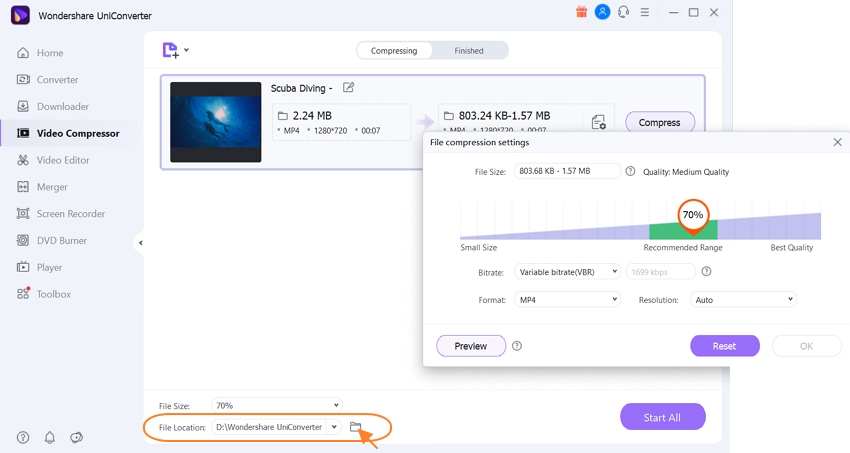Click the Small Size end of slider
The width and height of the screenshot is (850, 453).
[x=479, y=247]
